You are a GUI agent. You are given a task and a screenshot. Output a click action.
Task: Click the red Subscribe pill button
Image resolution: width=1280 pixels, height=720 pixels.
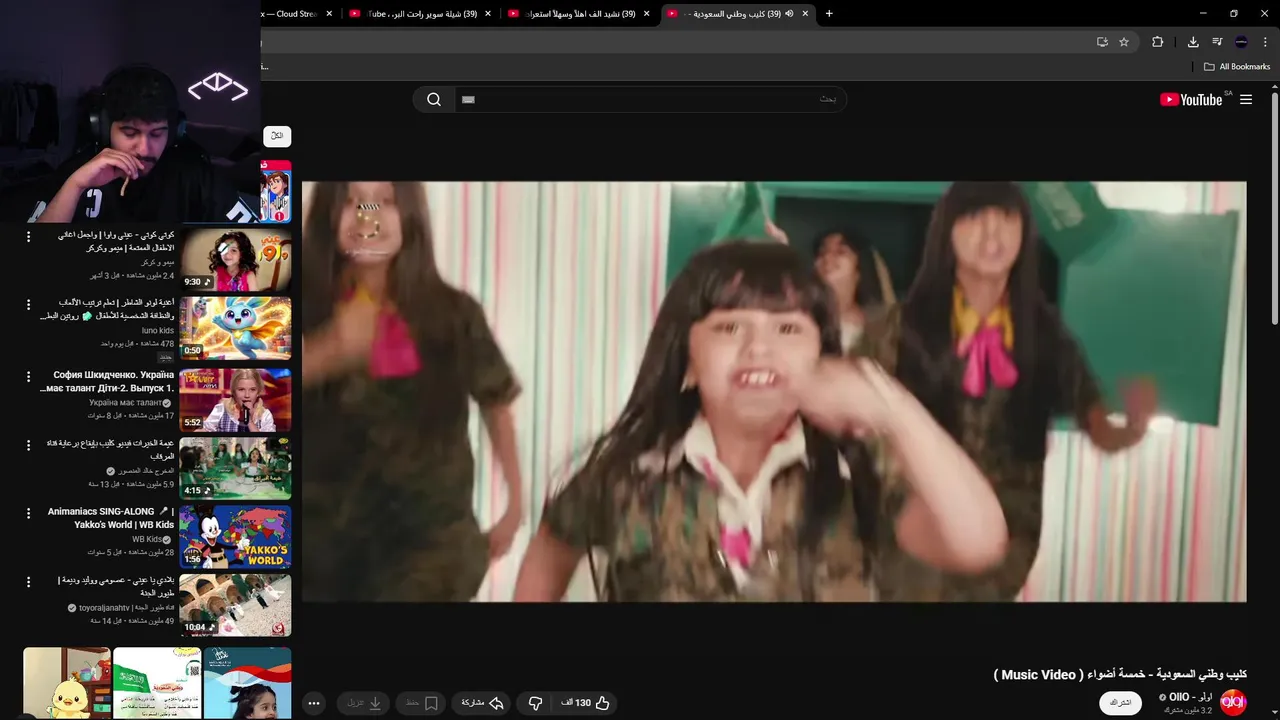pos(1121,703)
